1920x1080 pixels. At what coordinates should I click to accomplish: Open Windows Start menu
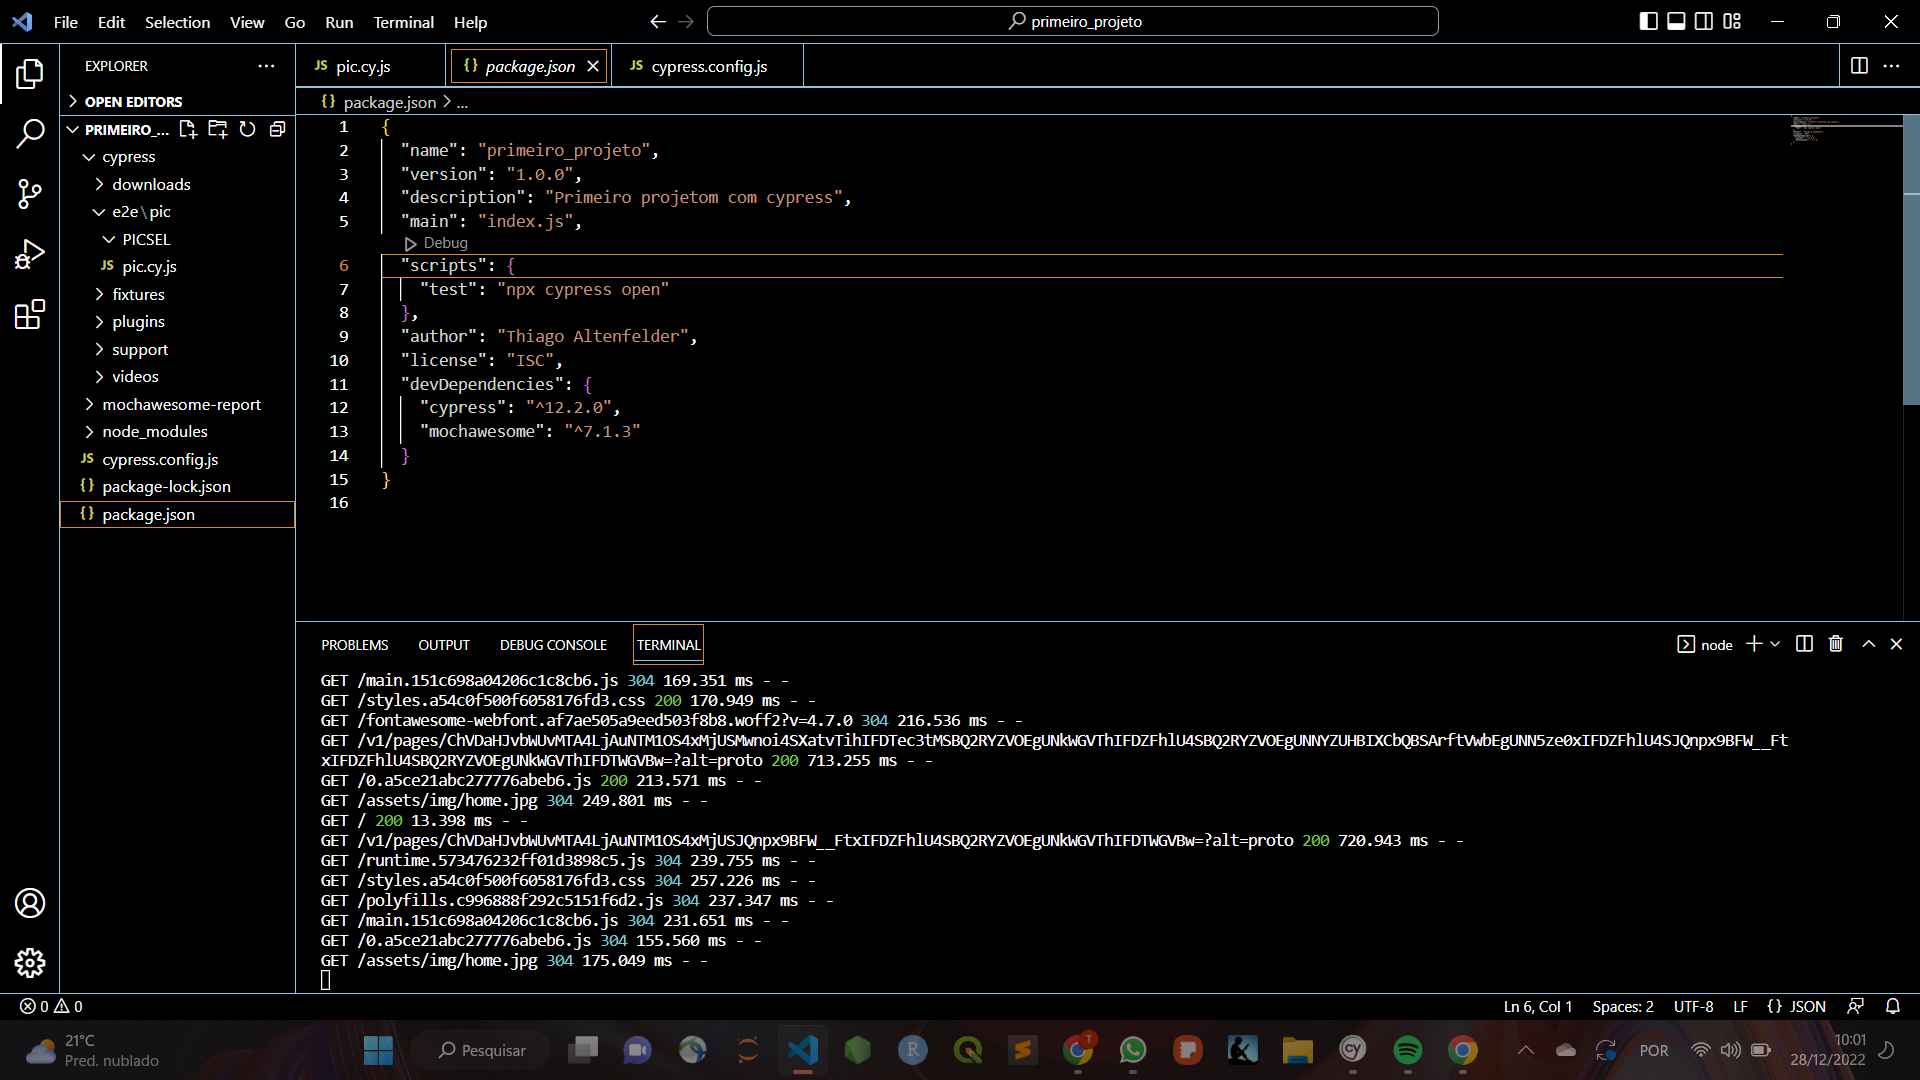point(378,1050)
